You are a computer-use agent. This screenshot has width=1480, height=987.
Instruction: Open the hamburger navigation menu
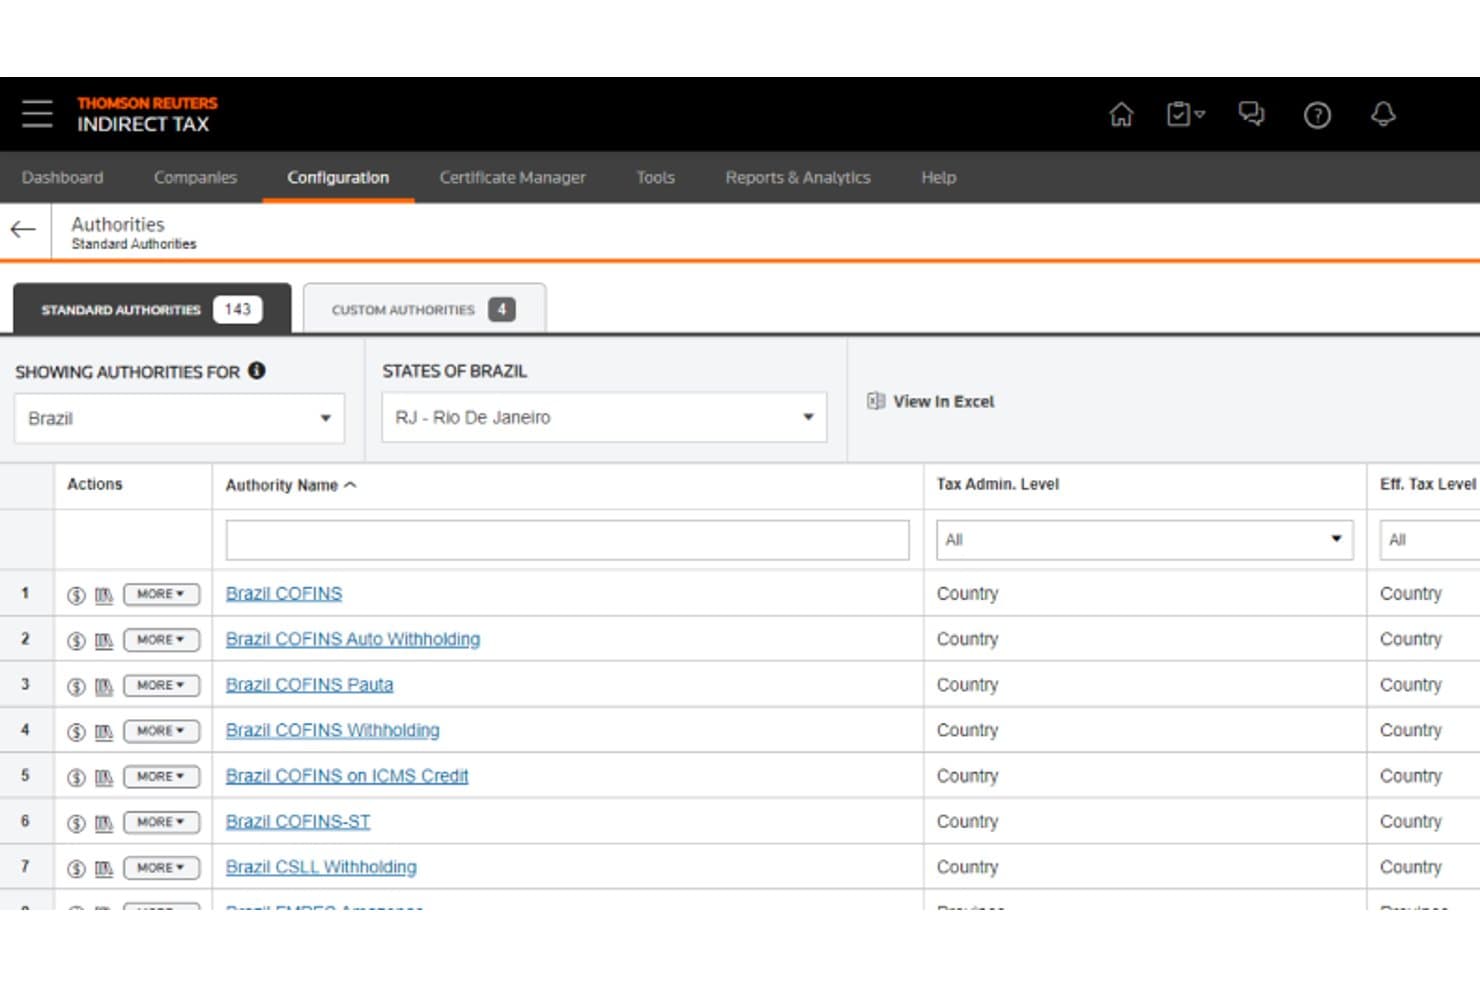[x=37, y=114]
